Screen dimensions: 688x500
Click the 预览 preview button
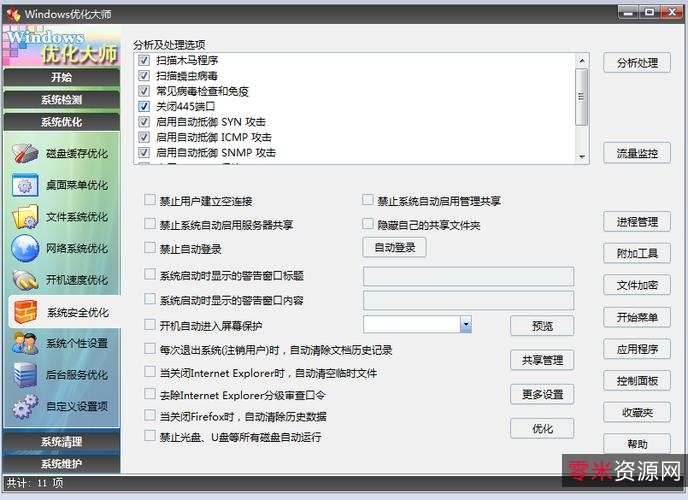542,326
